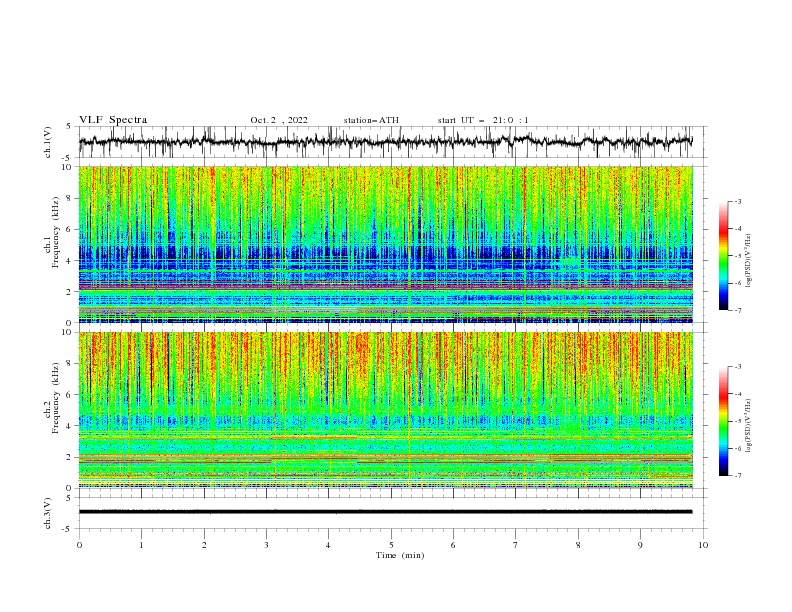Click the '-5' tick on ch.1 colorbar
The image size is (792, 612).
(738, 256)
